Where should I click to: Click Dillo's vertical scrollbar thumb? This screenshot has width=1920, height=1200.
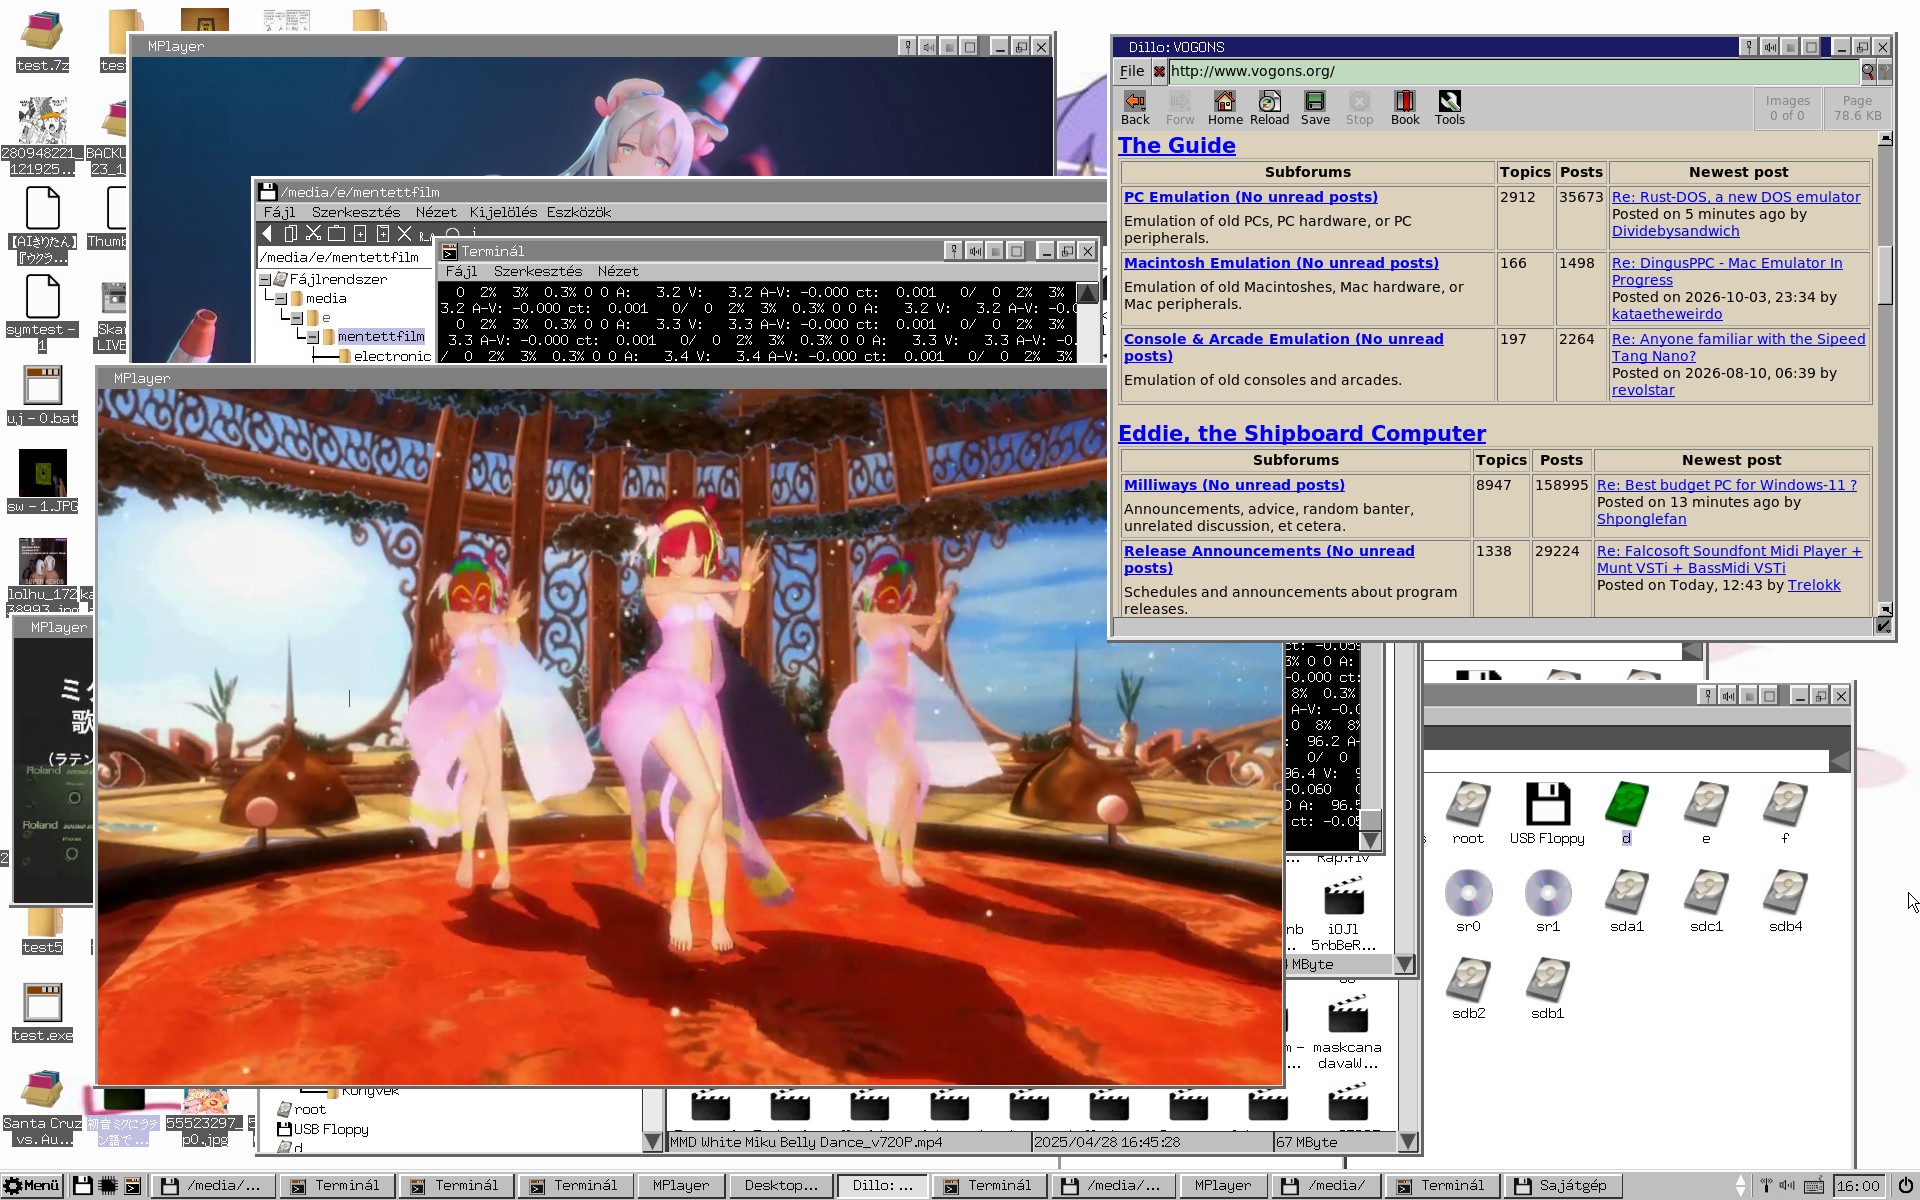pyautogui.click(x=1885, y=275)
